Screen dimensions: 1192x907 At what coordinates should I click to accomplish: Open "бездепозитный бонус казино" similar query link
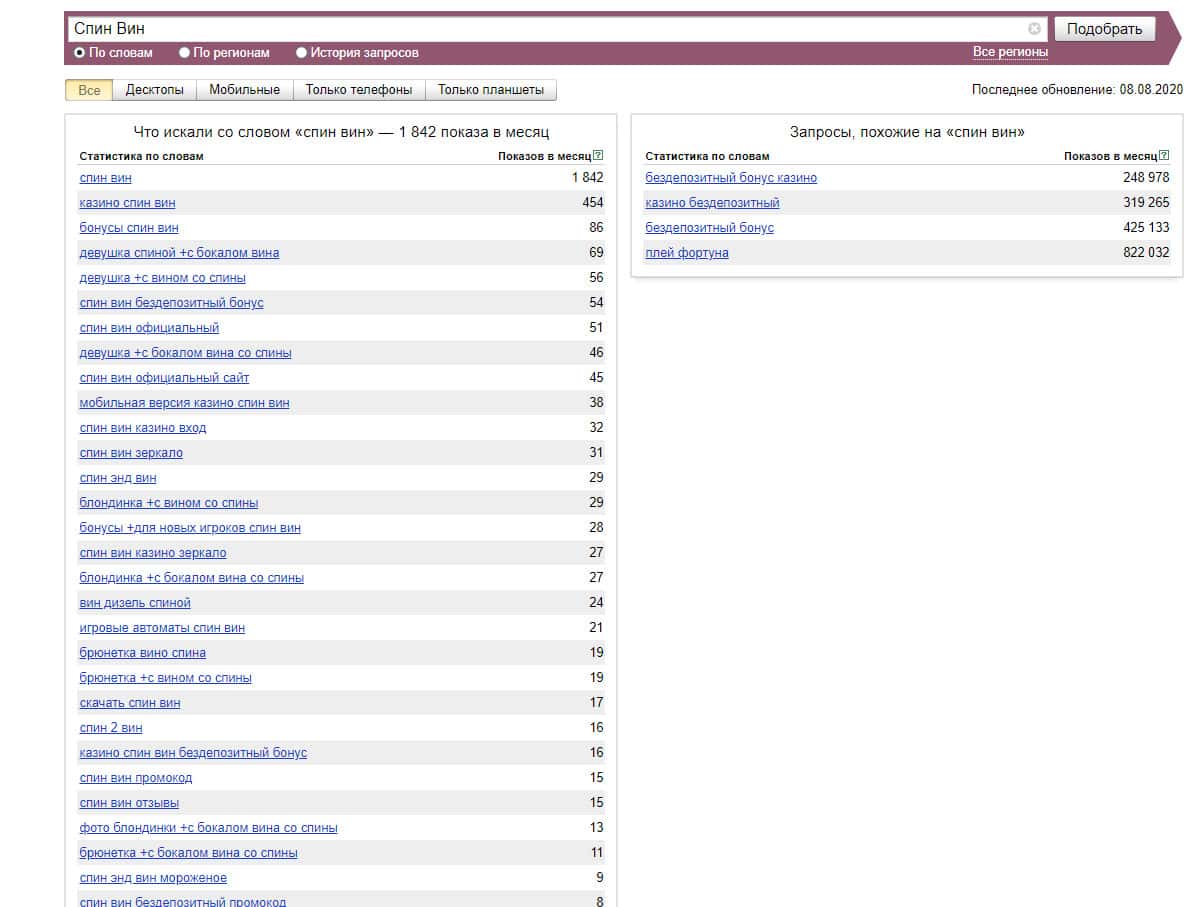tap(730, 178)
